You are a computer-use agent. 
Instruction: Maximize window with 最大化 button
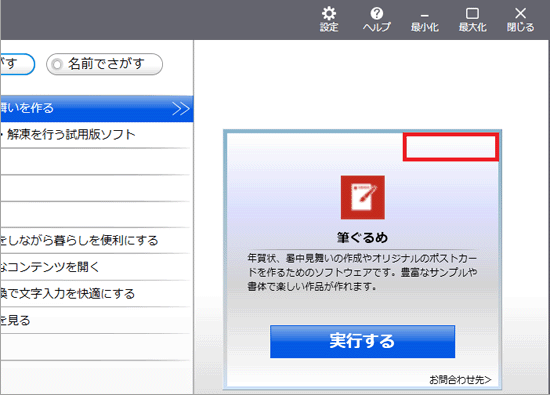[472, 20]
